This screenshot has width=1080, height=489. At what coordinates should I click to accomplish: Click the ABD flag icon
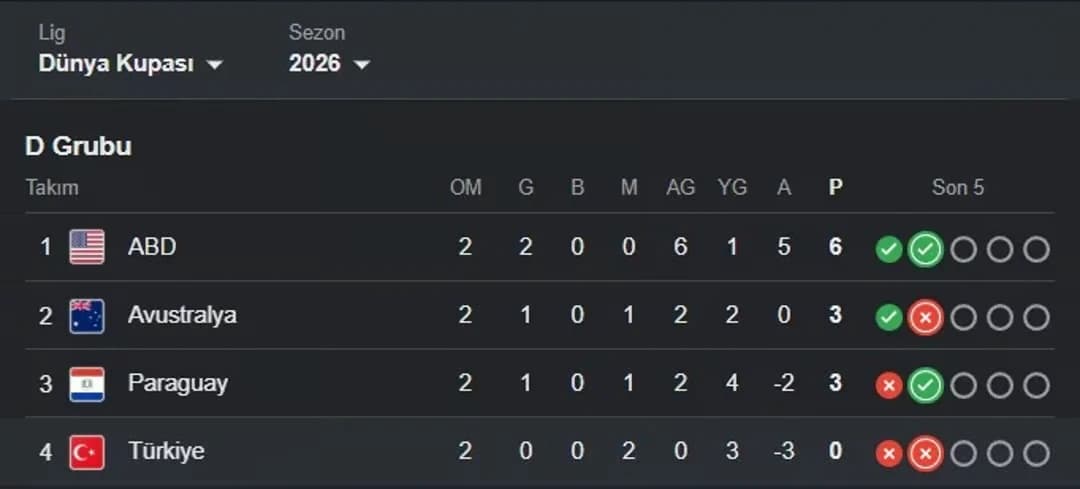coord(87,247)
